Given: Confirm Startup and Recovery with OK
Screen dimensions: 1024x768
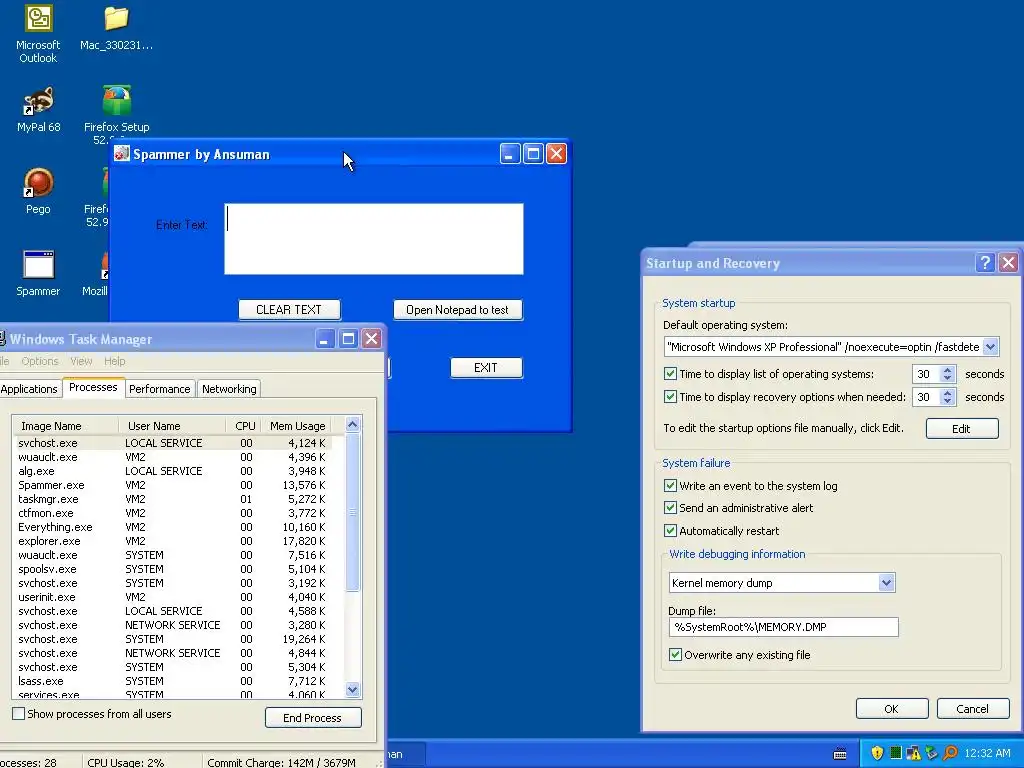Looking at the screenshot, I should pos(891,709).
